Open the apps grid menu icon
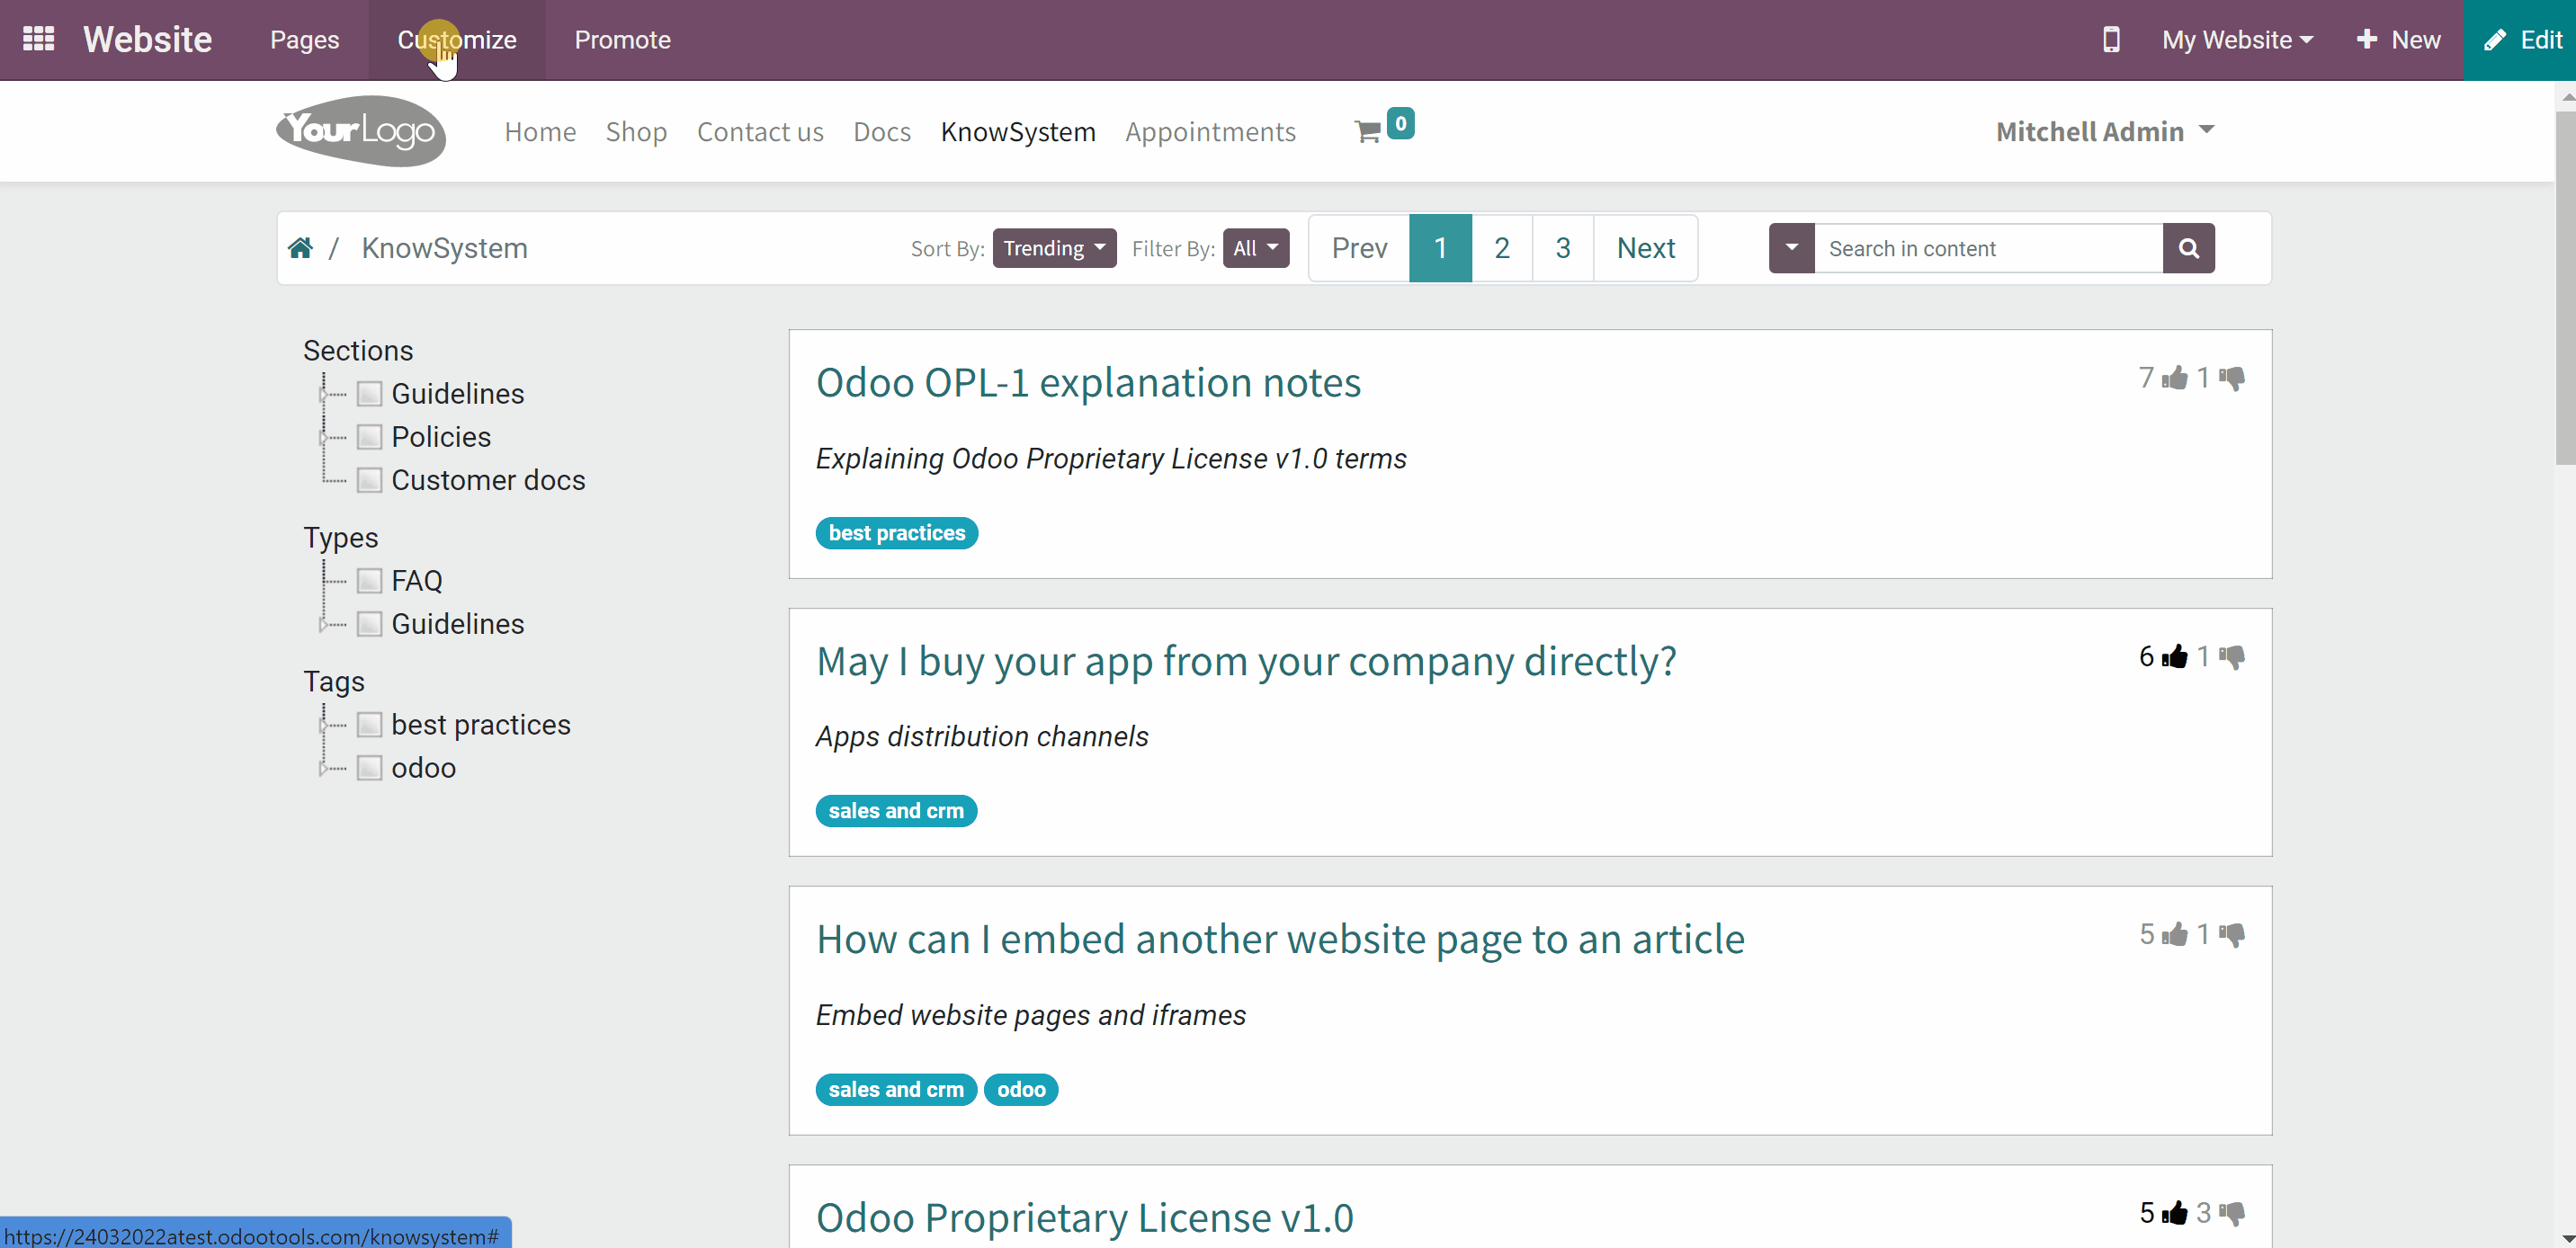This screenshot has height=1248, width=2576. point(38,39)
